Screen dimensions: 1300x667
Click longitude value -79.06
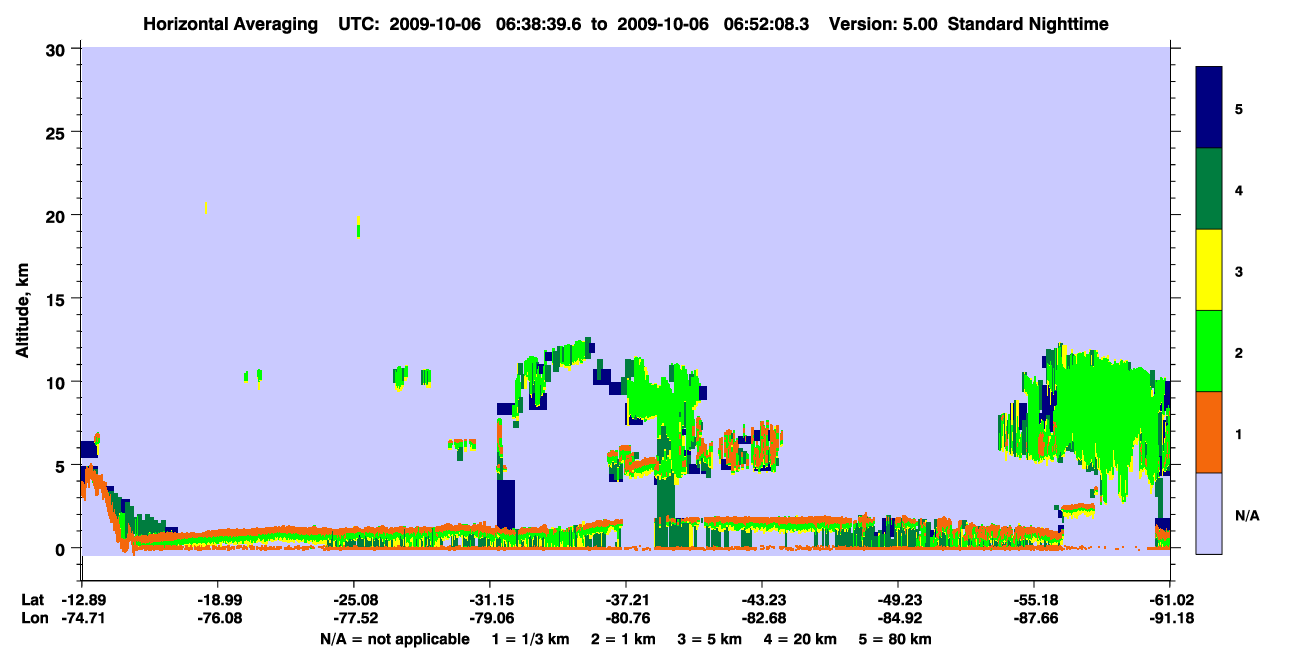(490, 619)
